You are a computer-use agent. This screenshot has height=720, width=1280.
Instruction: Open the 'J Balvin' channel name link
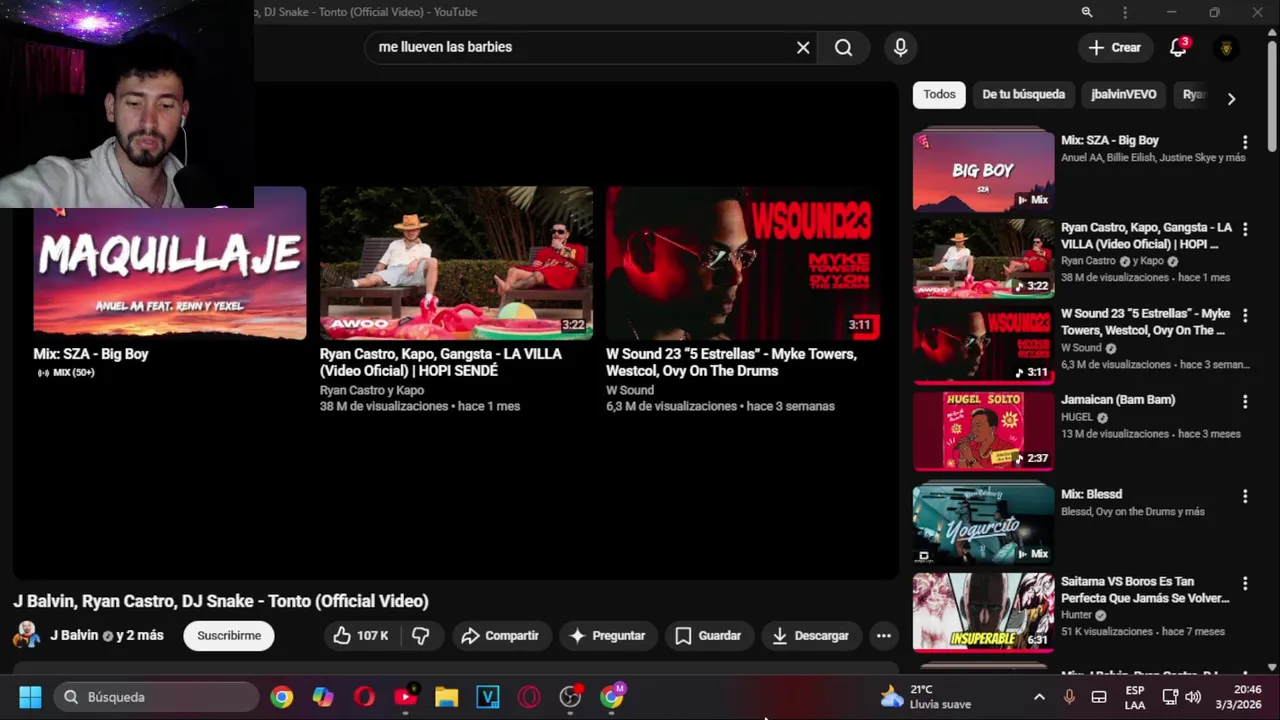[x=74, y=635]
